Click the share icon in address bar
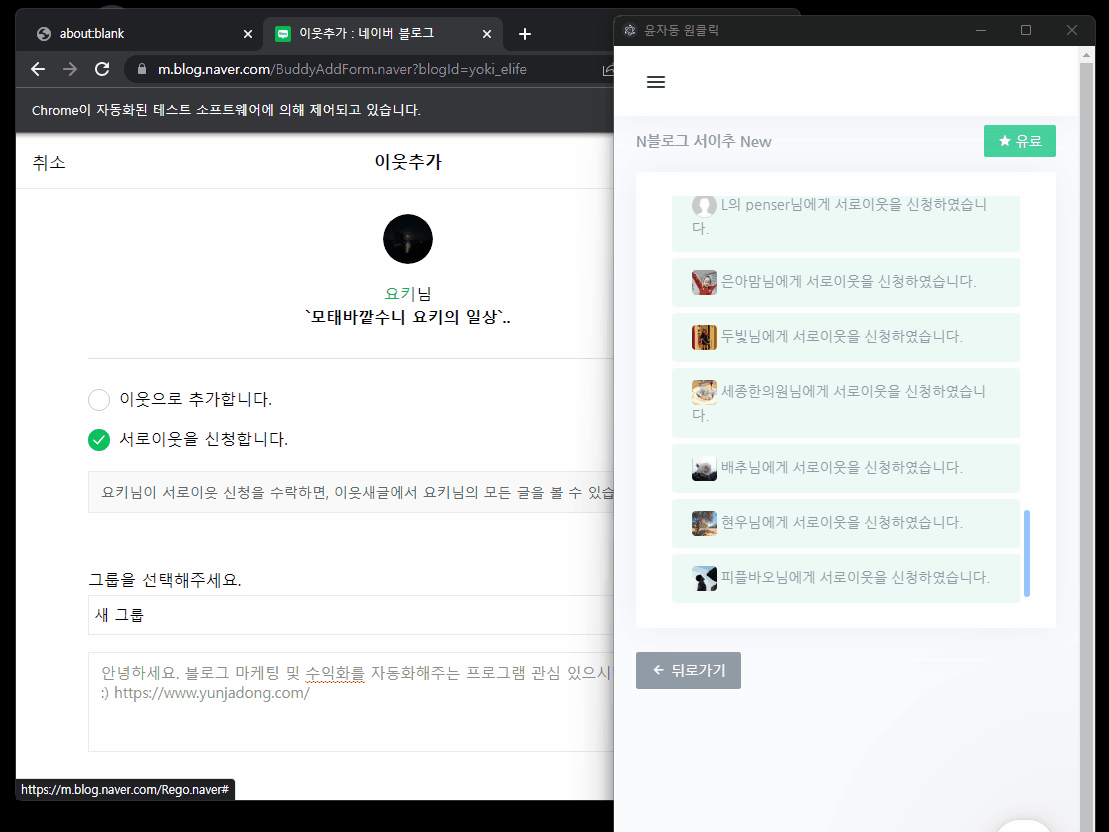The image size is (1109, 832). coord(608,69)
